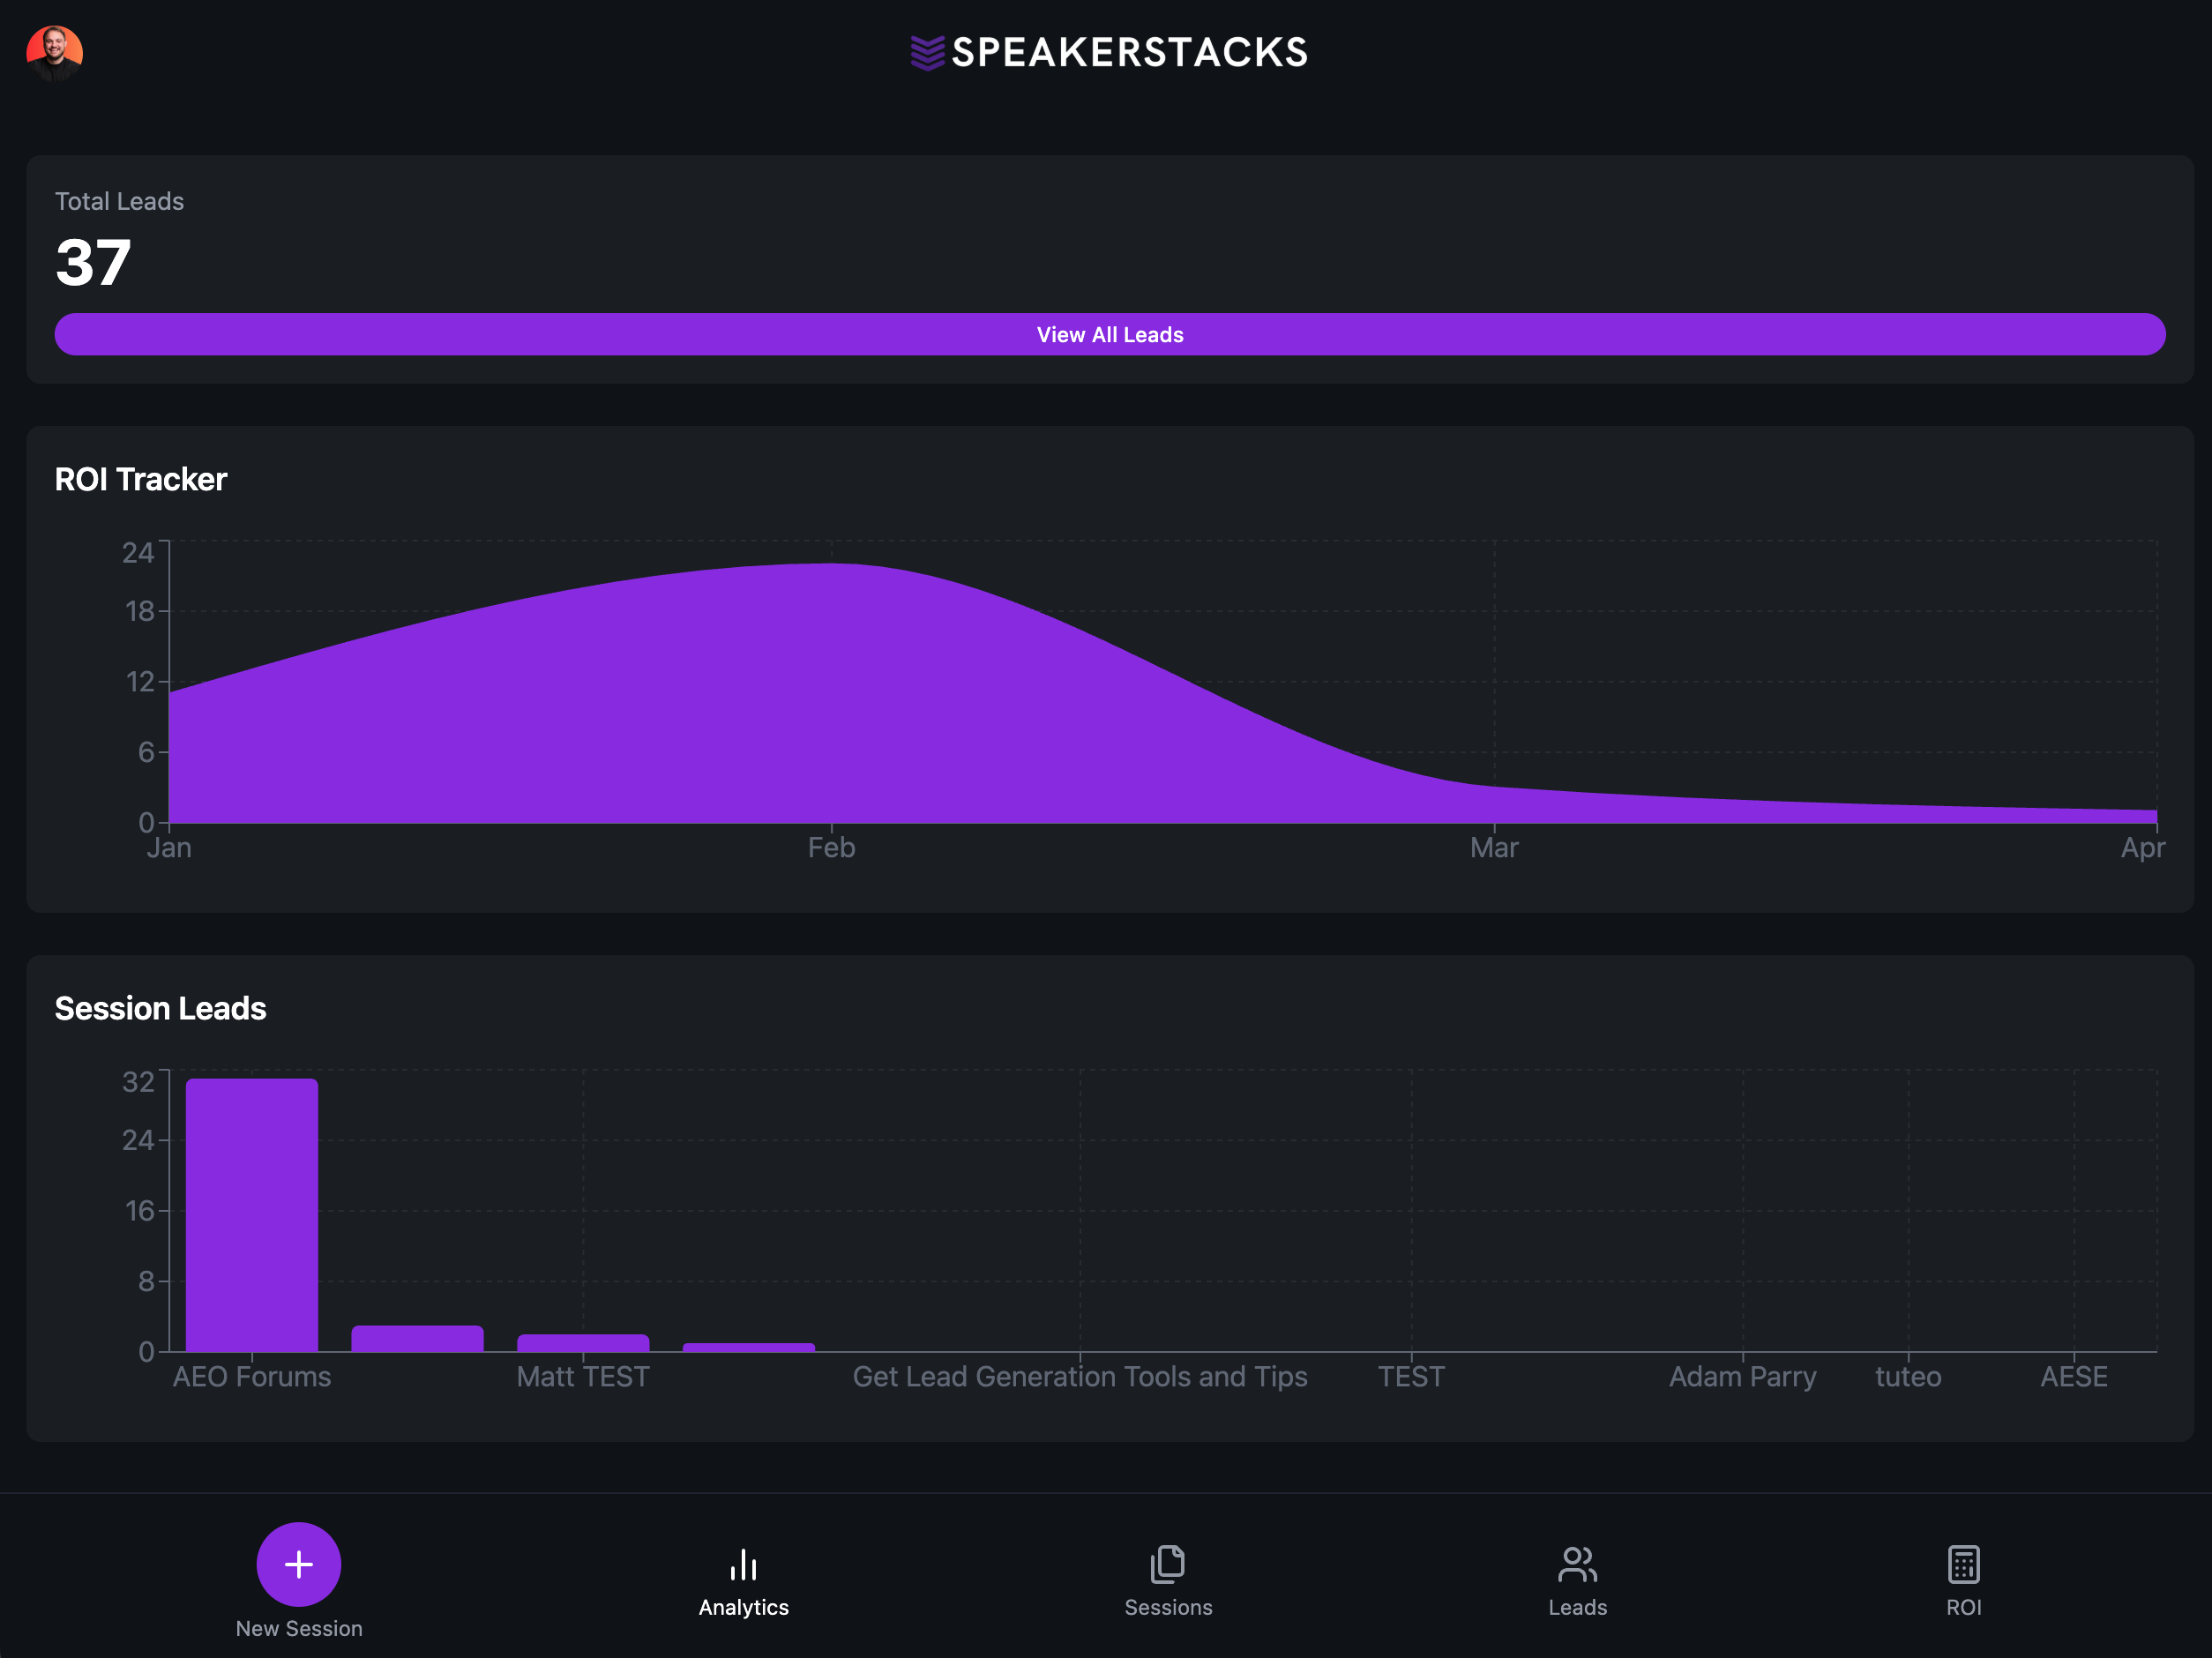Click Get Lead Generation Tools and Tips label
Viewport: 2212px width, 1658px height.
tap(1081, 1376)
